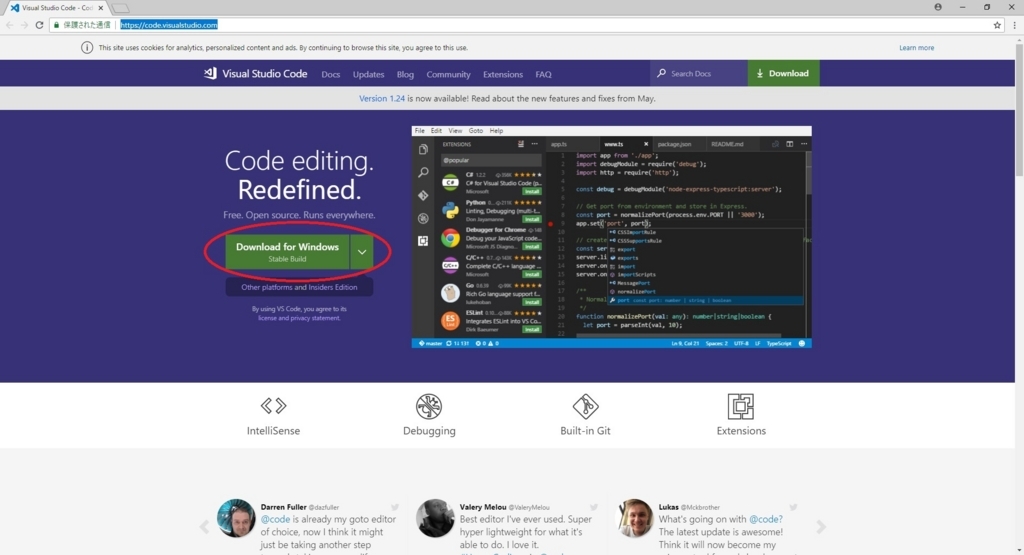The width and height of the screenshot is (1024, 555).
Task: Reload the page with the refresh icon
Action: point(39,25)
